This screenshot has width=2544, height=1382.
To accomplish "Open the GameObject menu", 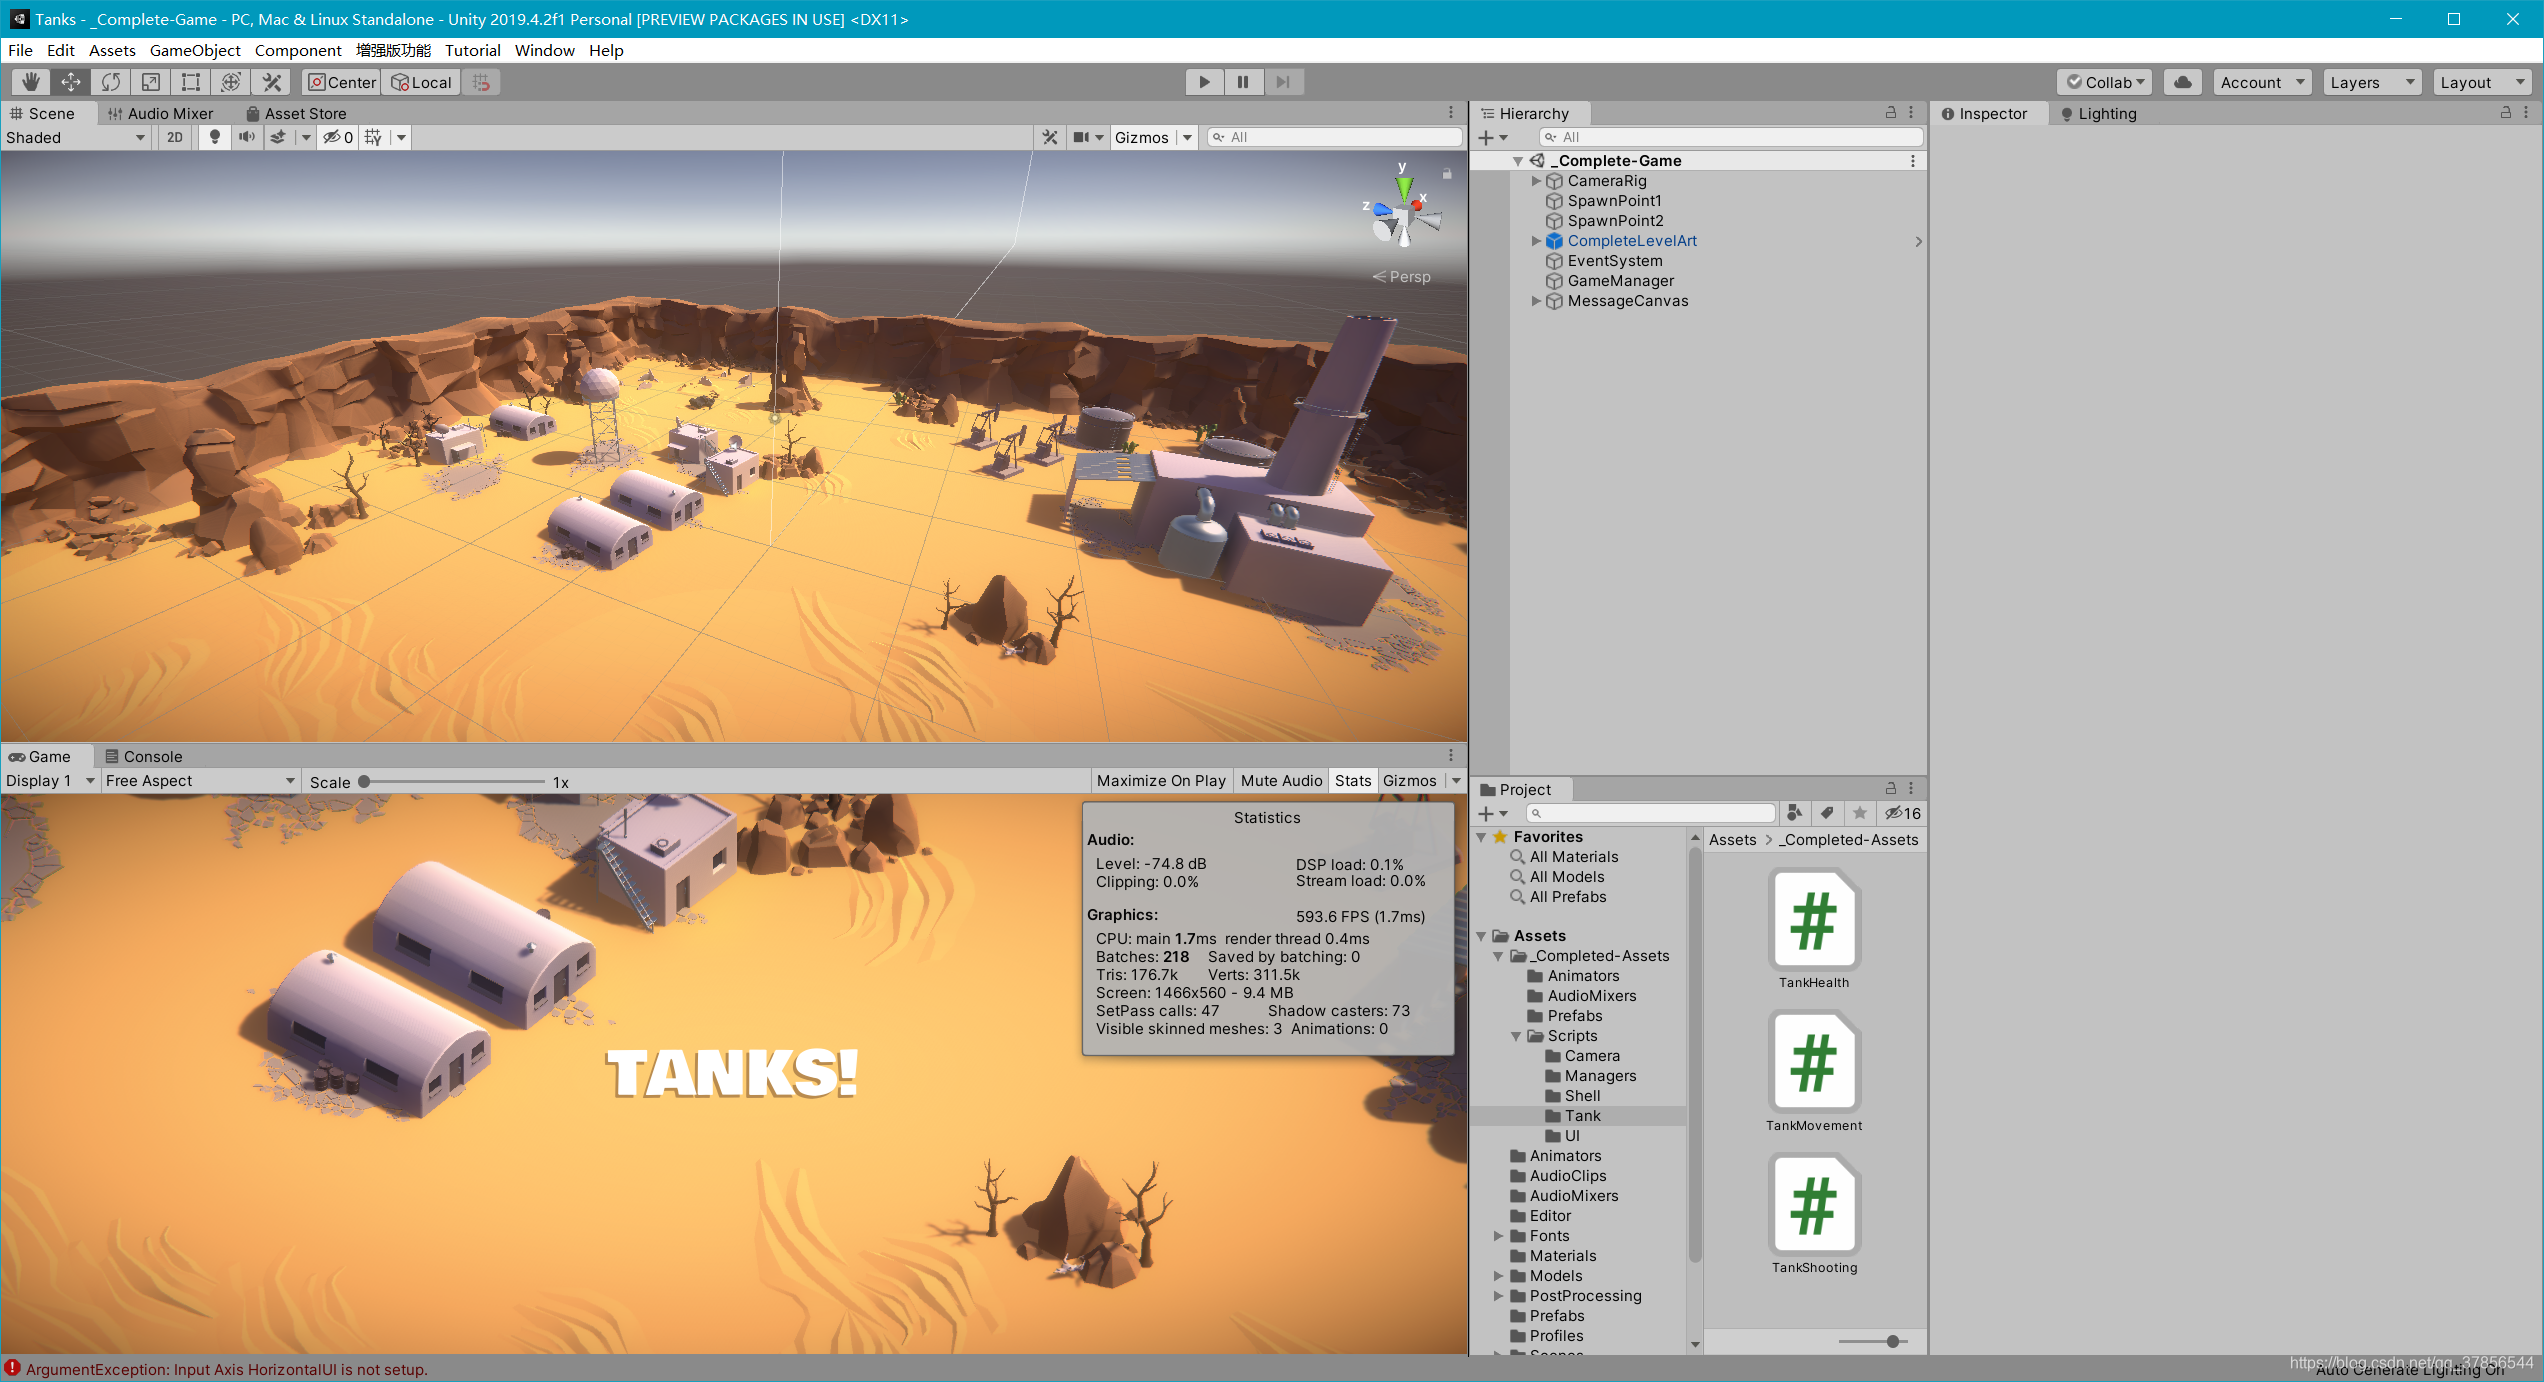I will pyautogui.click(x=195, y=50).
